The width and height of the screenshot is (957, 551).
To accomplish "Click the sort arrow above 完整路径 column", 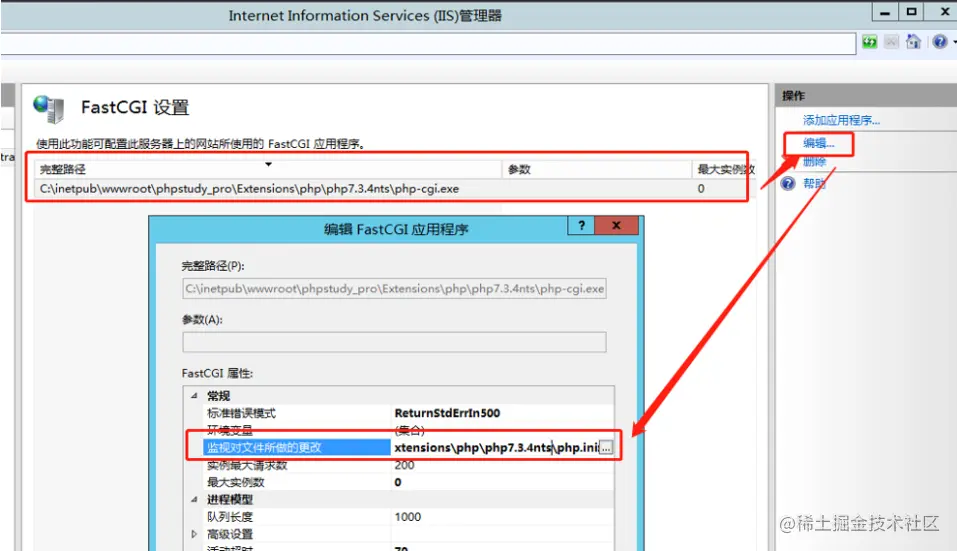I will (268, 164).
